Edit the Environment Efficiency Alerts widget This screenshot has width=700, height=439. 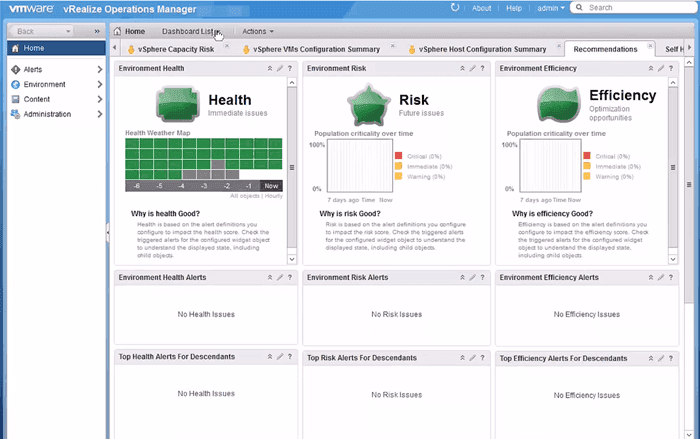(661, 277)
